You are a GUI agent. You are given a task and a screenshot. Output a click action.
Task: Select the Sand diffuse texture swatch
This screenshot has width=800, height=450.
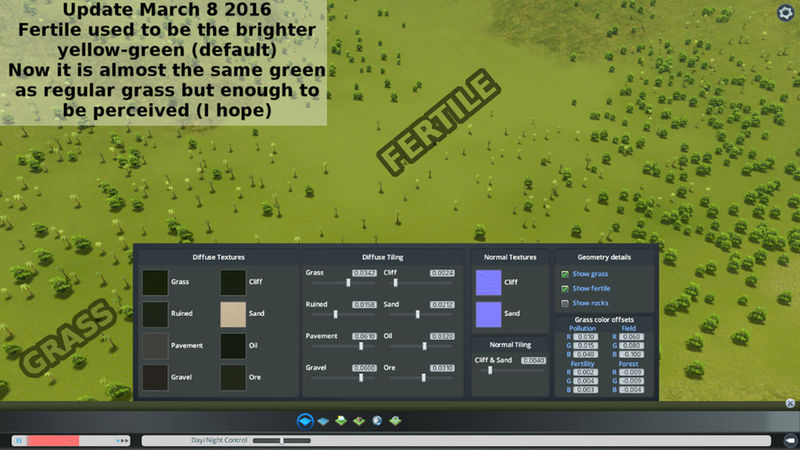click(234, 314)
